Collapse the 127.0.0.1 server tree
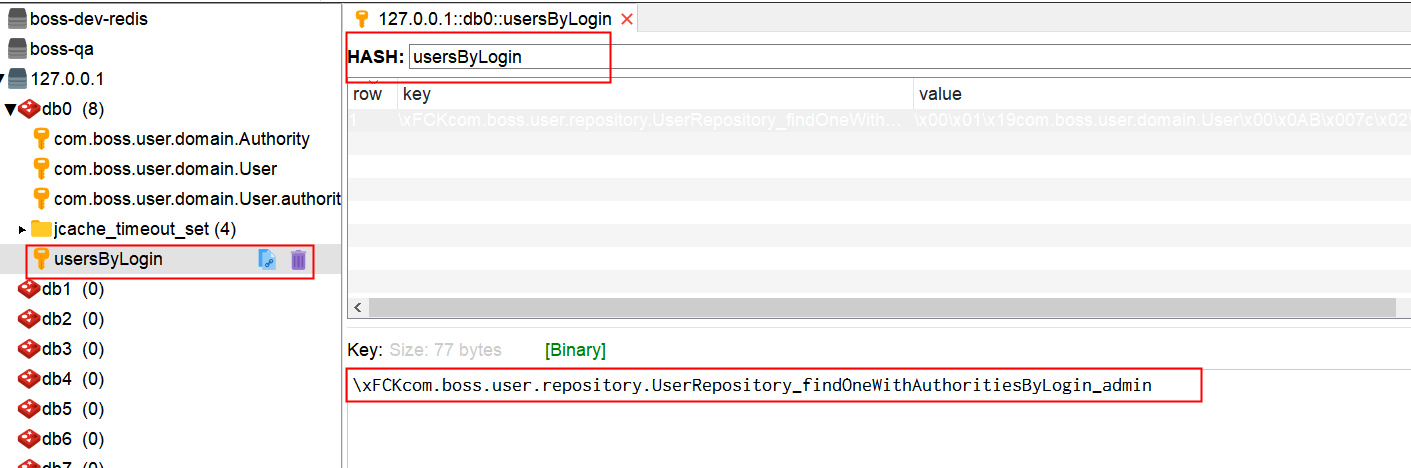 (3, 79)
